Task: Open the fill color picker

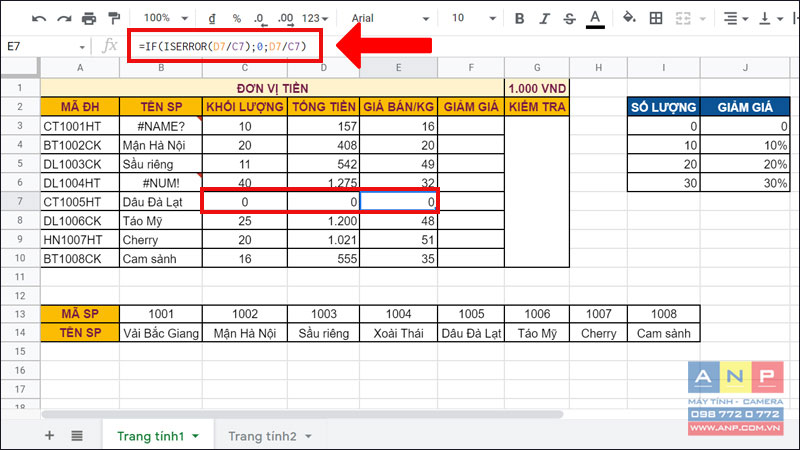Action: 629,18
